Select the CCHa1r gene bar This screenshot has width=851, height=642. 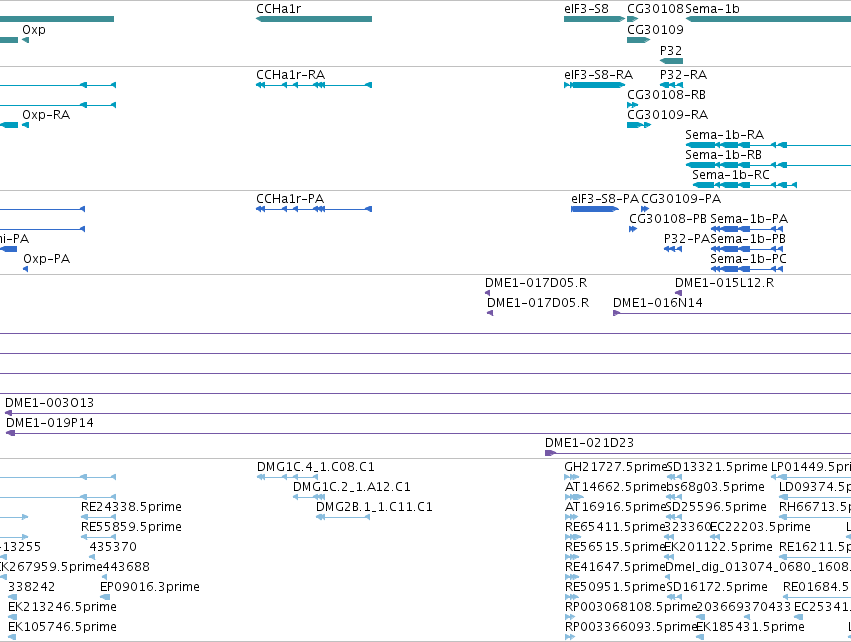(314, 19)
